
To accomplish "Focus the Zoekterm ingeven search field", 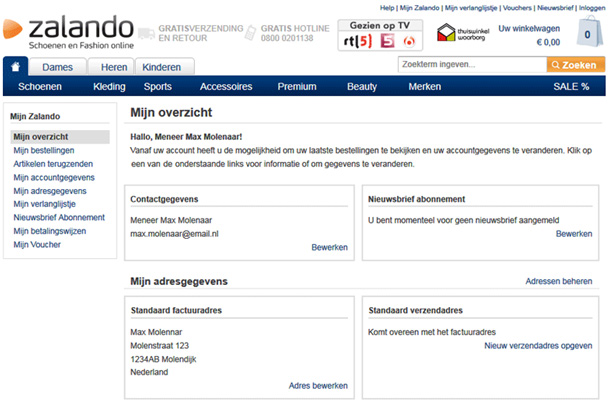I will click(472, 64).
